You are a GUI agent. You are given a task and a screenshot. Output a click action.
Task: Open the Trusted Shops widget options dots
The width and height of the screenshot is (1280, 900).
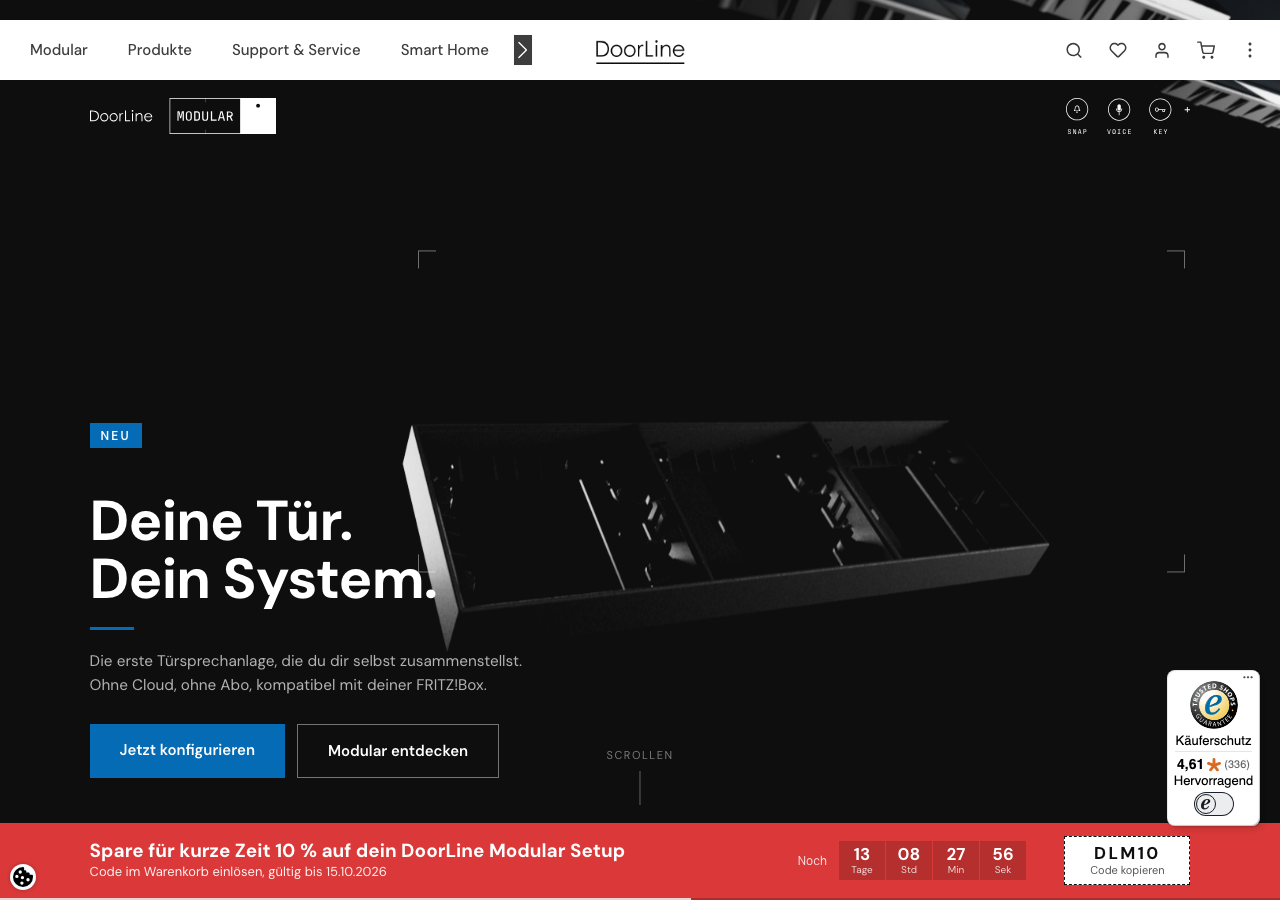coord(1248,678)
